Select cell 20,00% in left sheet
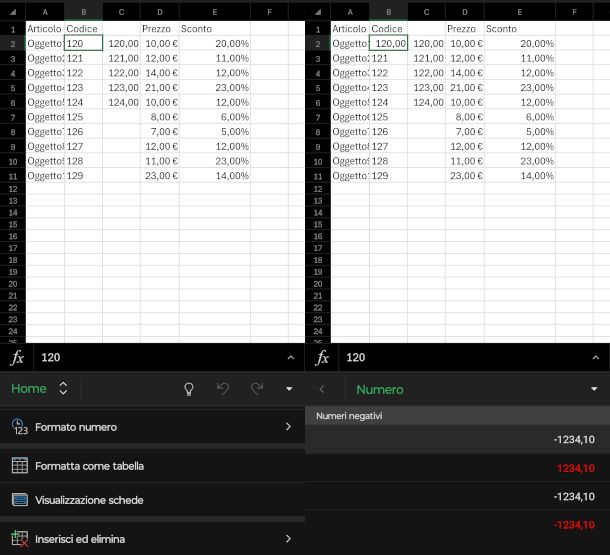The image size is (610, 555). (x=215, y=43)
